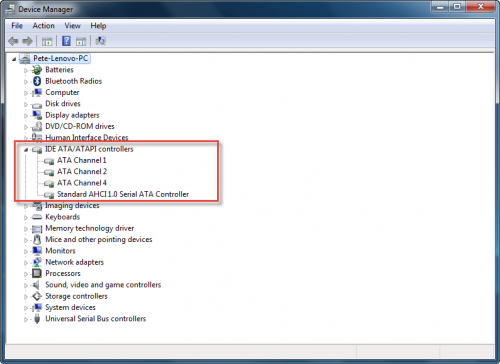
Task: Click the Processors category icon
Action: coord(37,273)
